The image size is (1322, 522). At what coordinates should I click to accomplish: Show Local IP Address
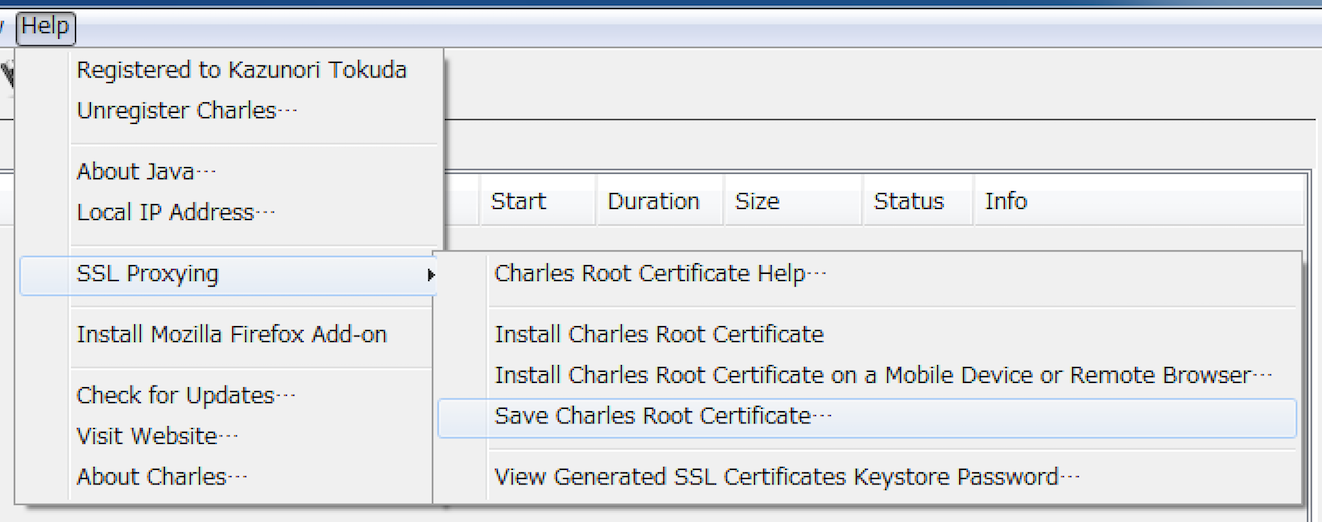(x=175, y=213)
